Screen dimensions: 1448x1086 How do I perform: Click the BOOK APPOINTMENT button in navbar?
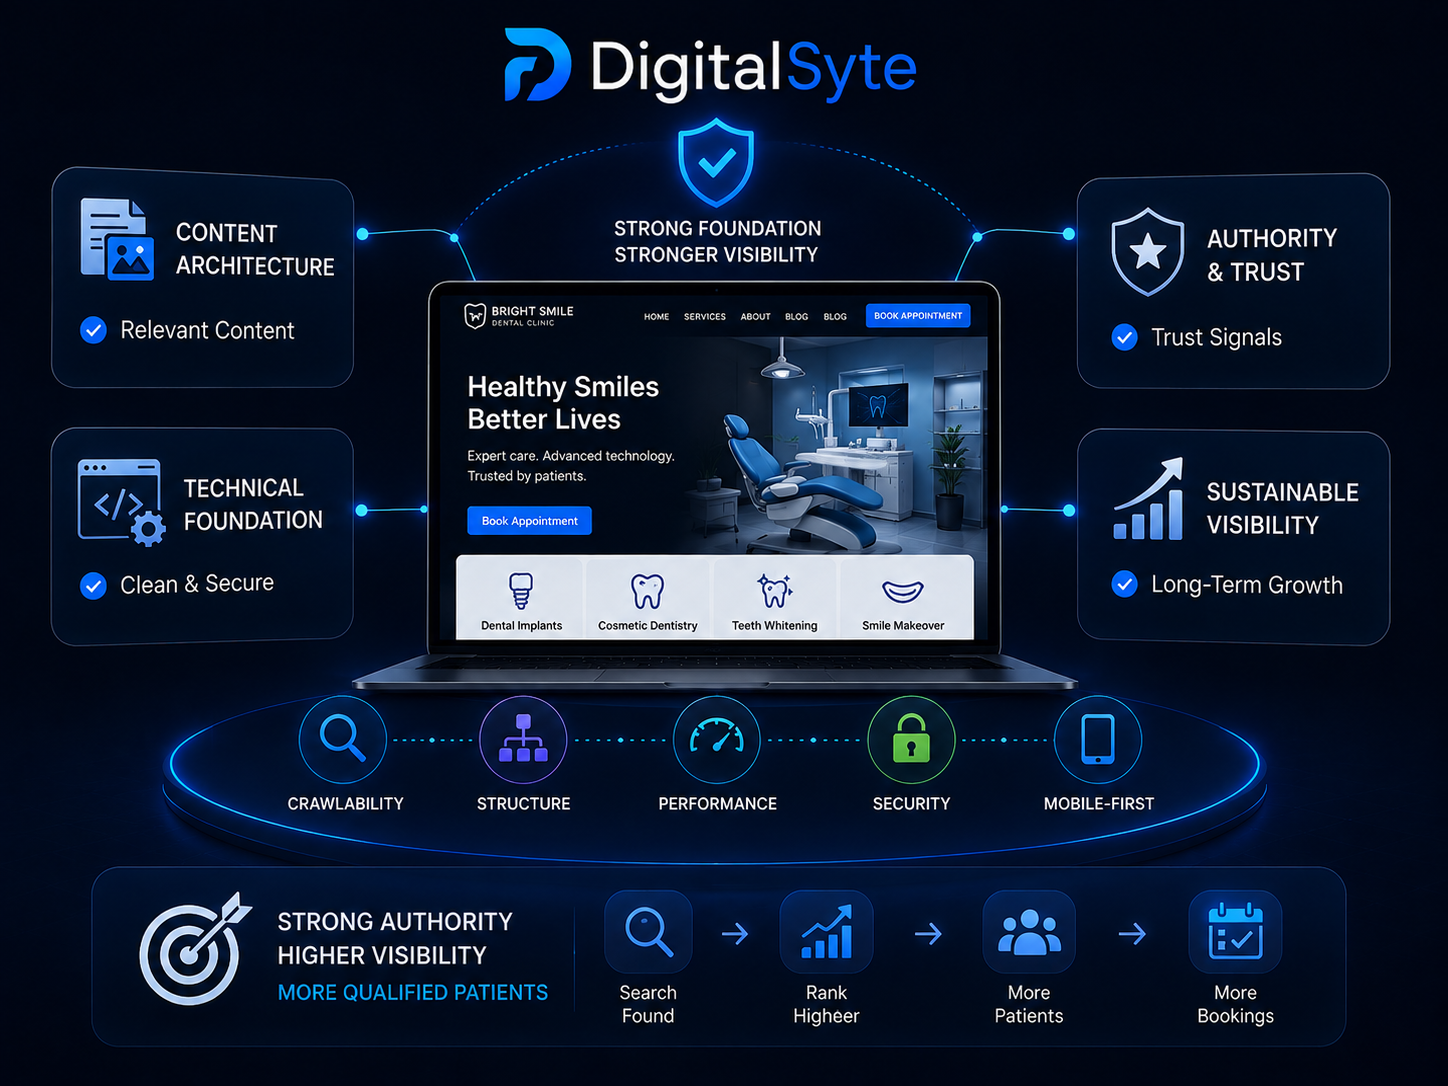[x=918, y=316]
